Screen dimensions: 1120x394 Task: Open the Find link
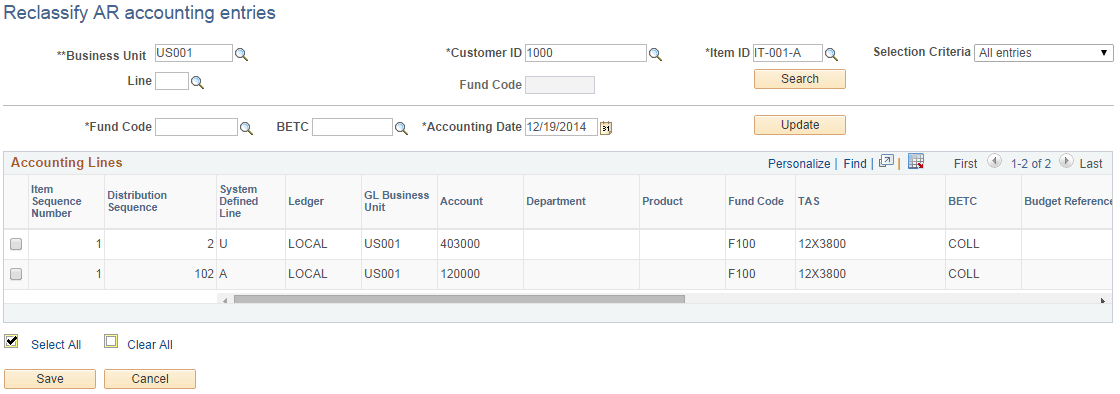(855, 163)
